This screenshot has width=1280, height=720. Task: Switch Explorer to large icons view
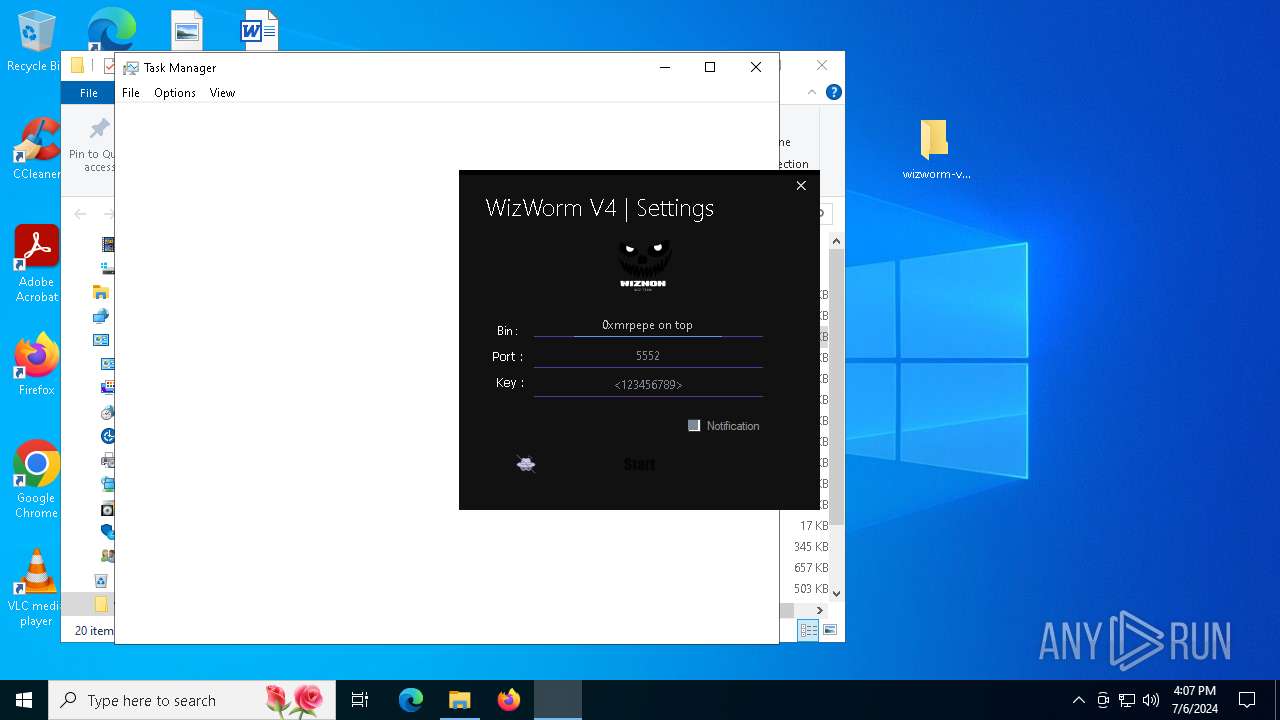click(829, 630)
